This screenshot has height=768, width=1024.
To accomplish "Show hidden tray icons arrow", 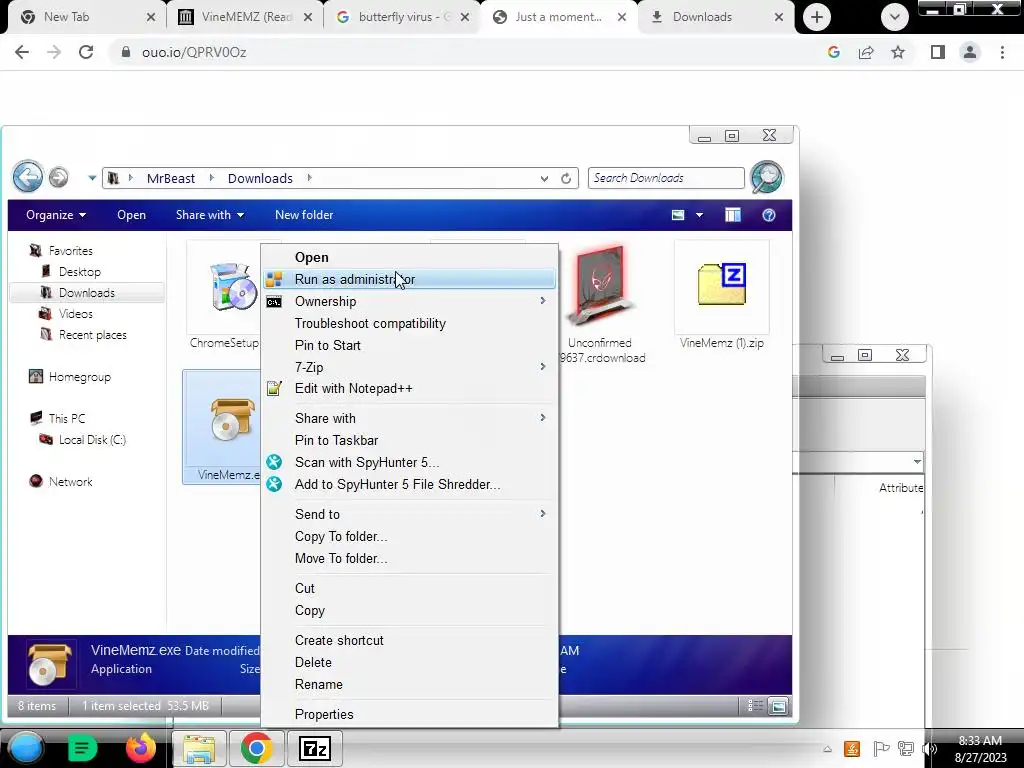I will [827, 749].
